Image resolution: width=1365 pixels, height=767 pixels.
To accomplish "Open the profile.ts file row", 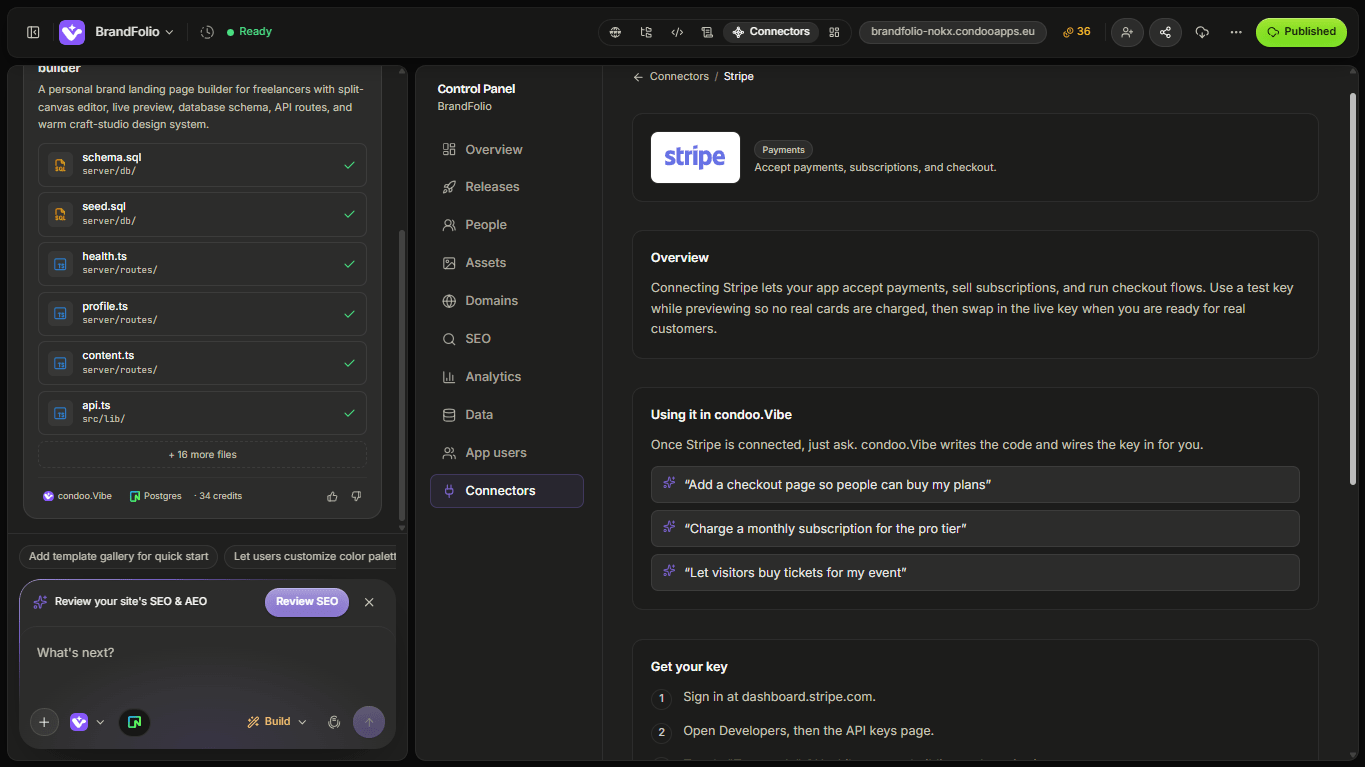I will point(202,314).
